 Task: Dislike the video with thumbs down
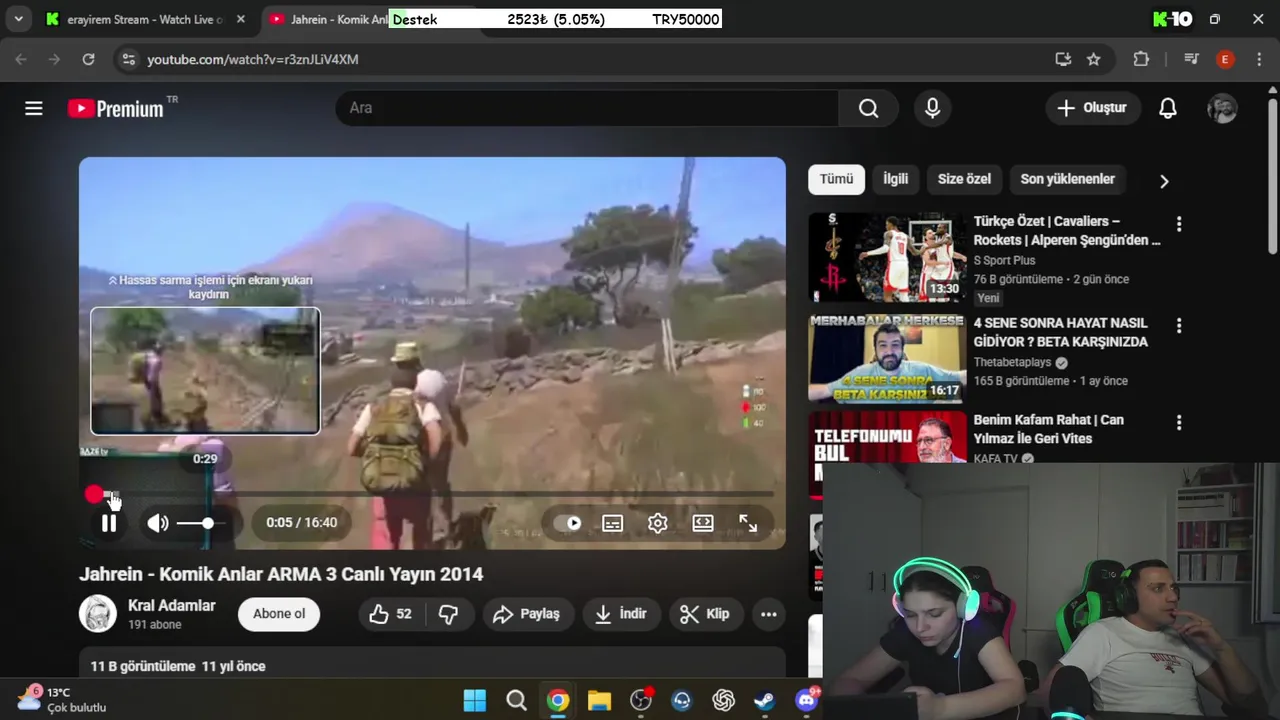pos(449,614)
